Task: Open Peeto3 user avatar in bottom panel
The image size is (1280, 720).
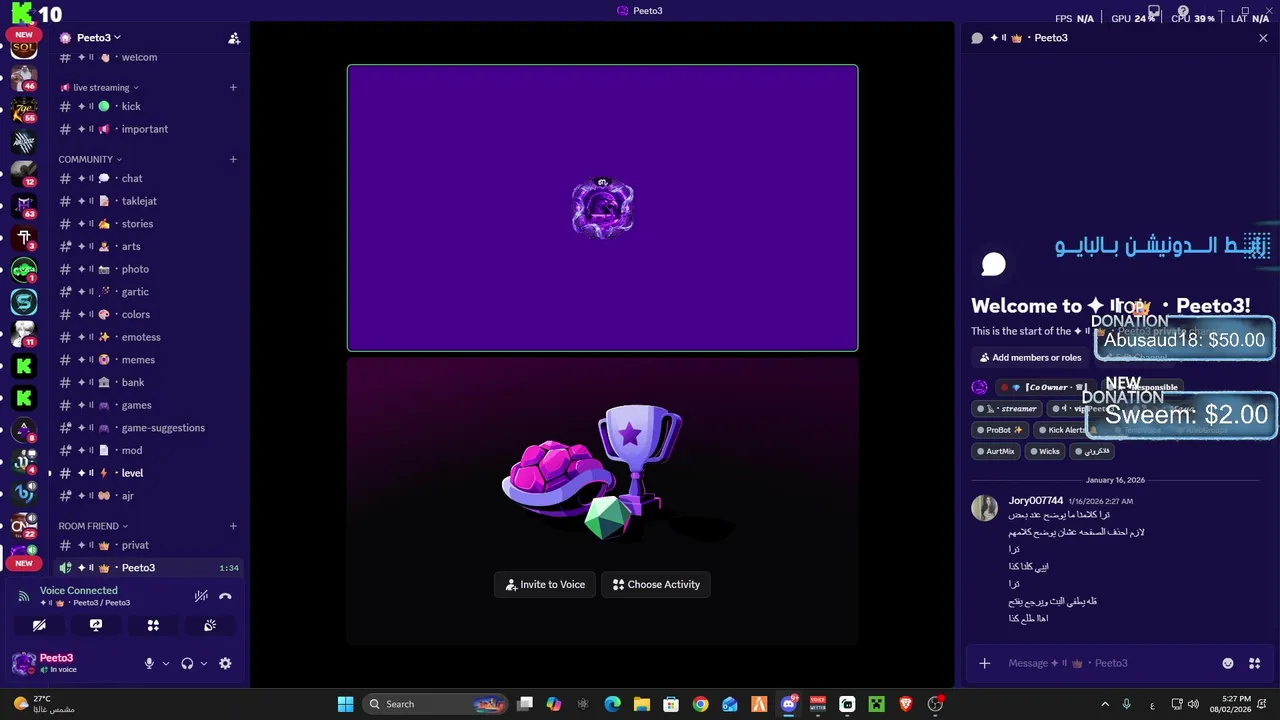Action: (x=23, y=663)
